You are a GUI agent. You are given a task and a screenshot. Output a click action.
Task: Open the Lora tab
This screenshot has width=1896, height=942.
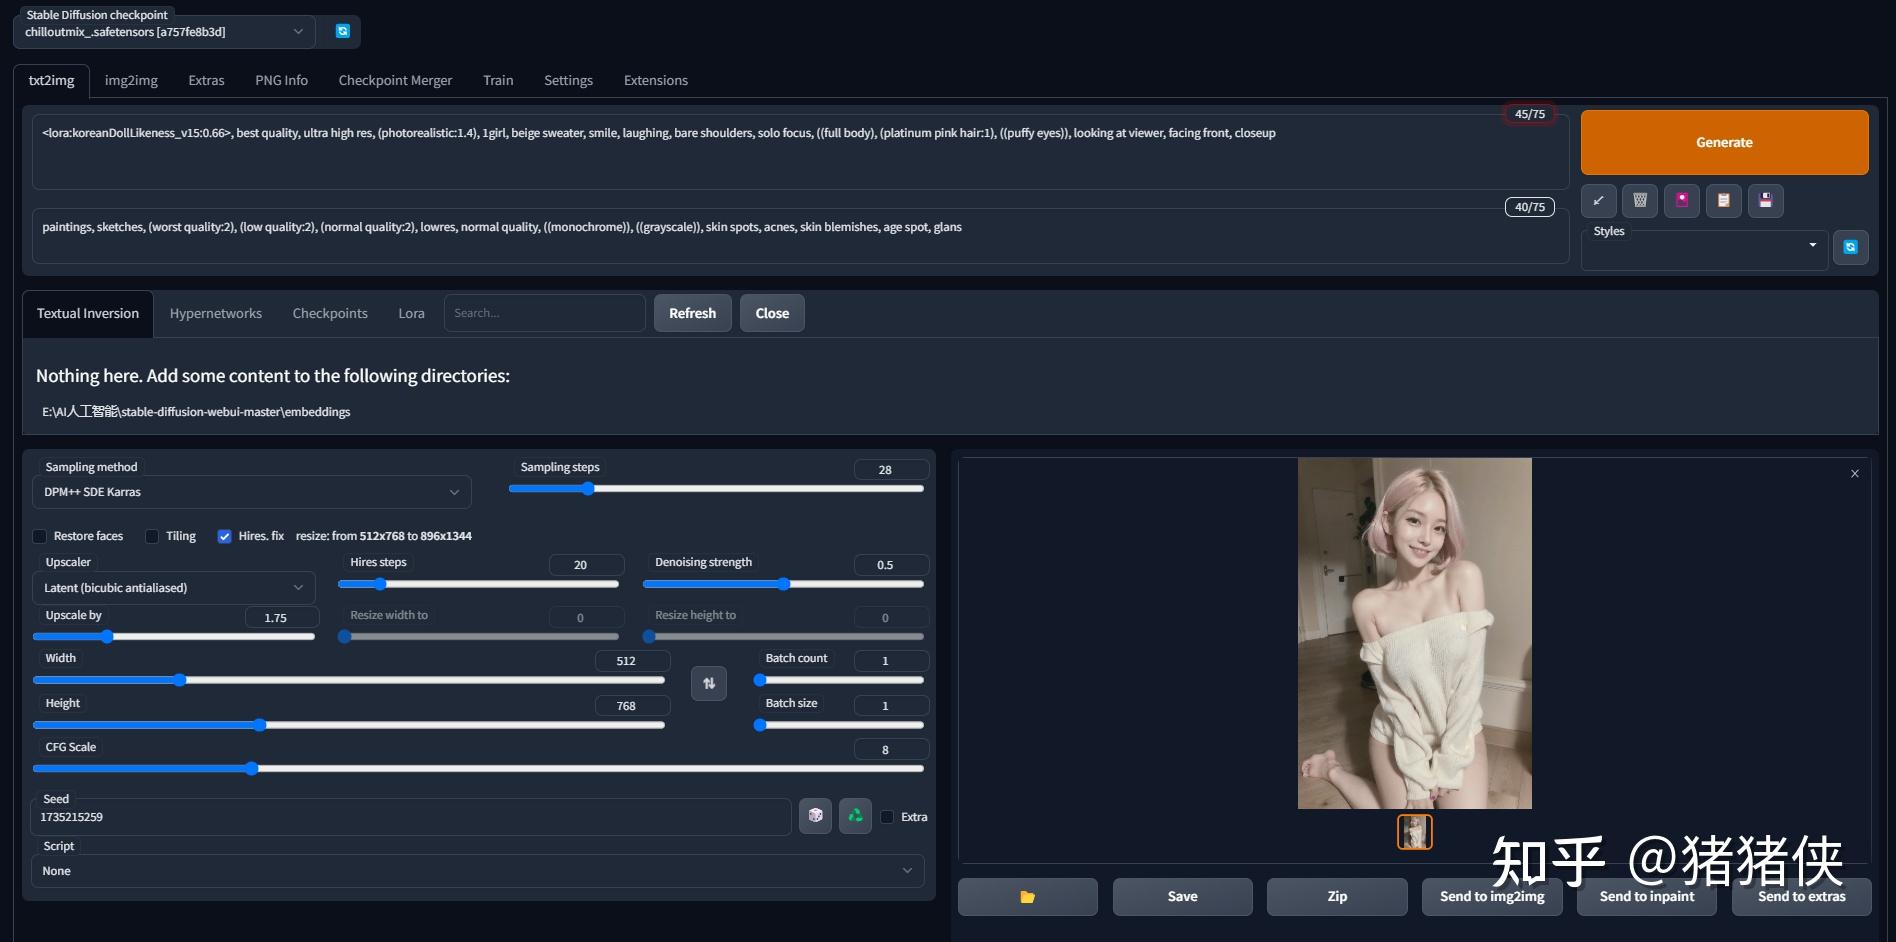411,313
